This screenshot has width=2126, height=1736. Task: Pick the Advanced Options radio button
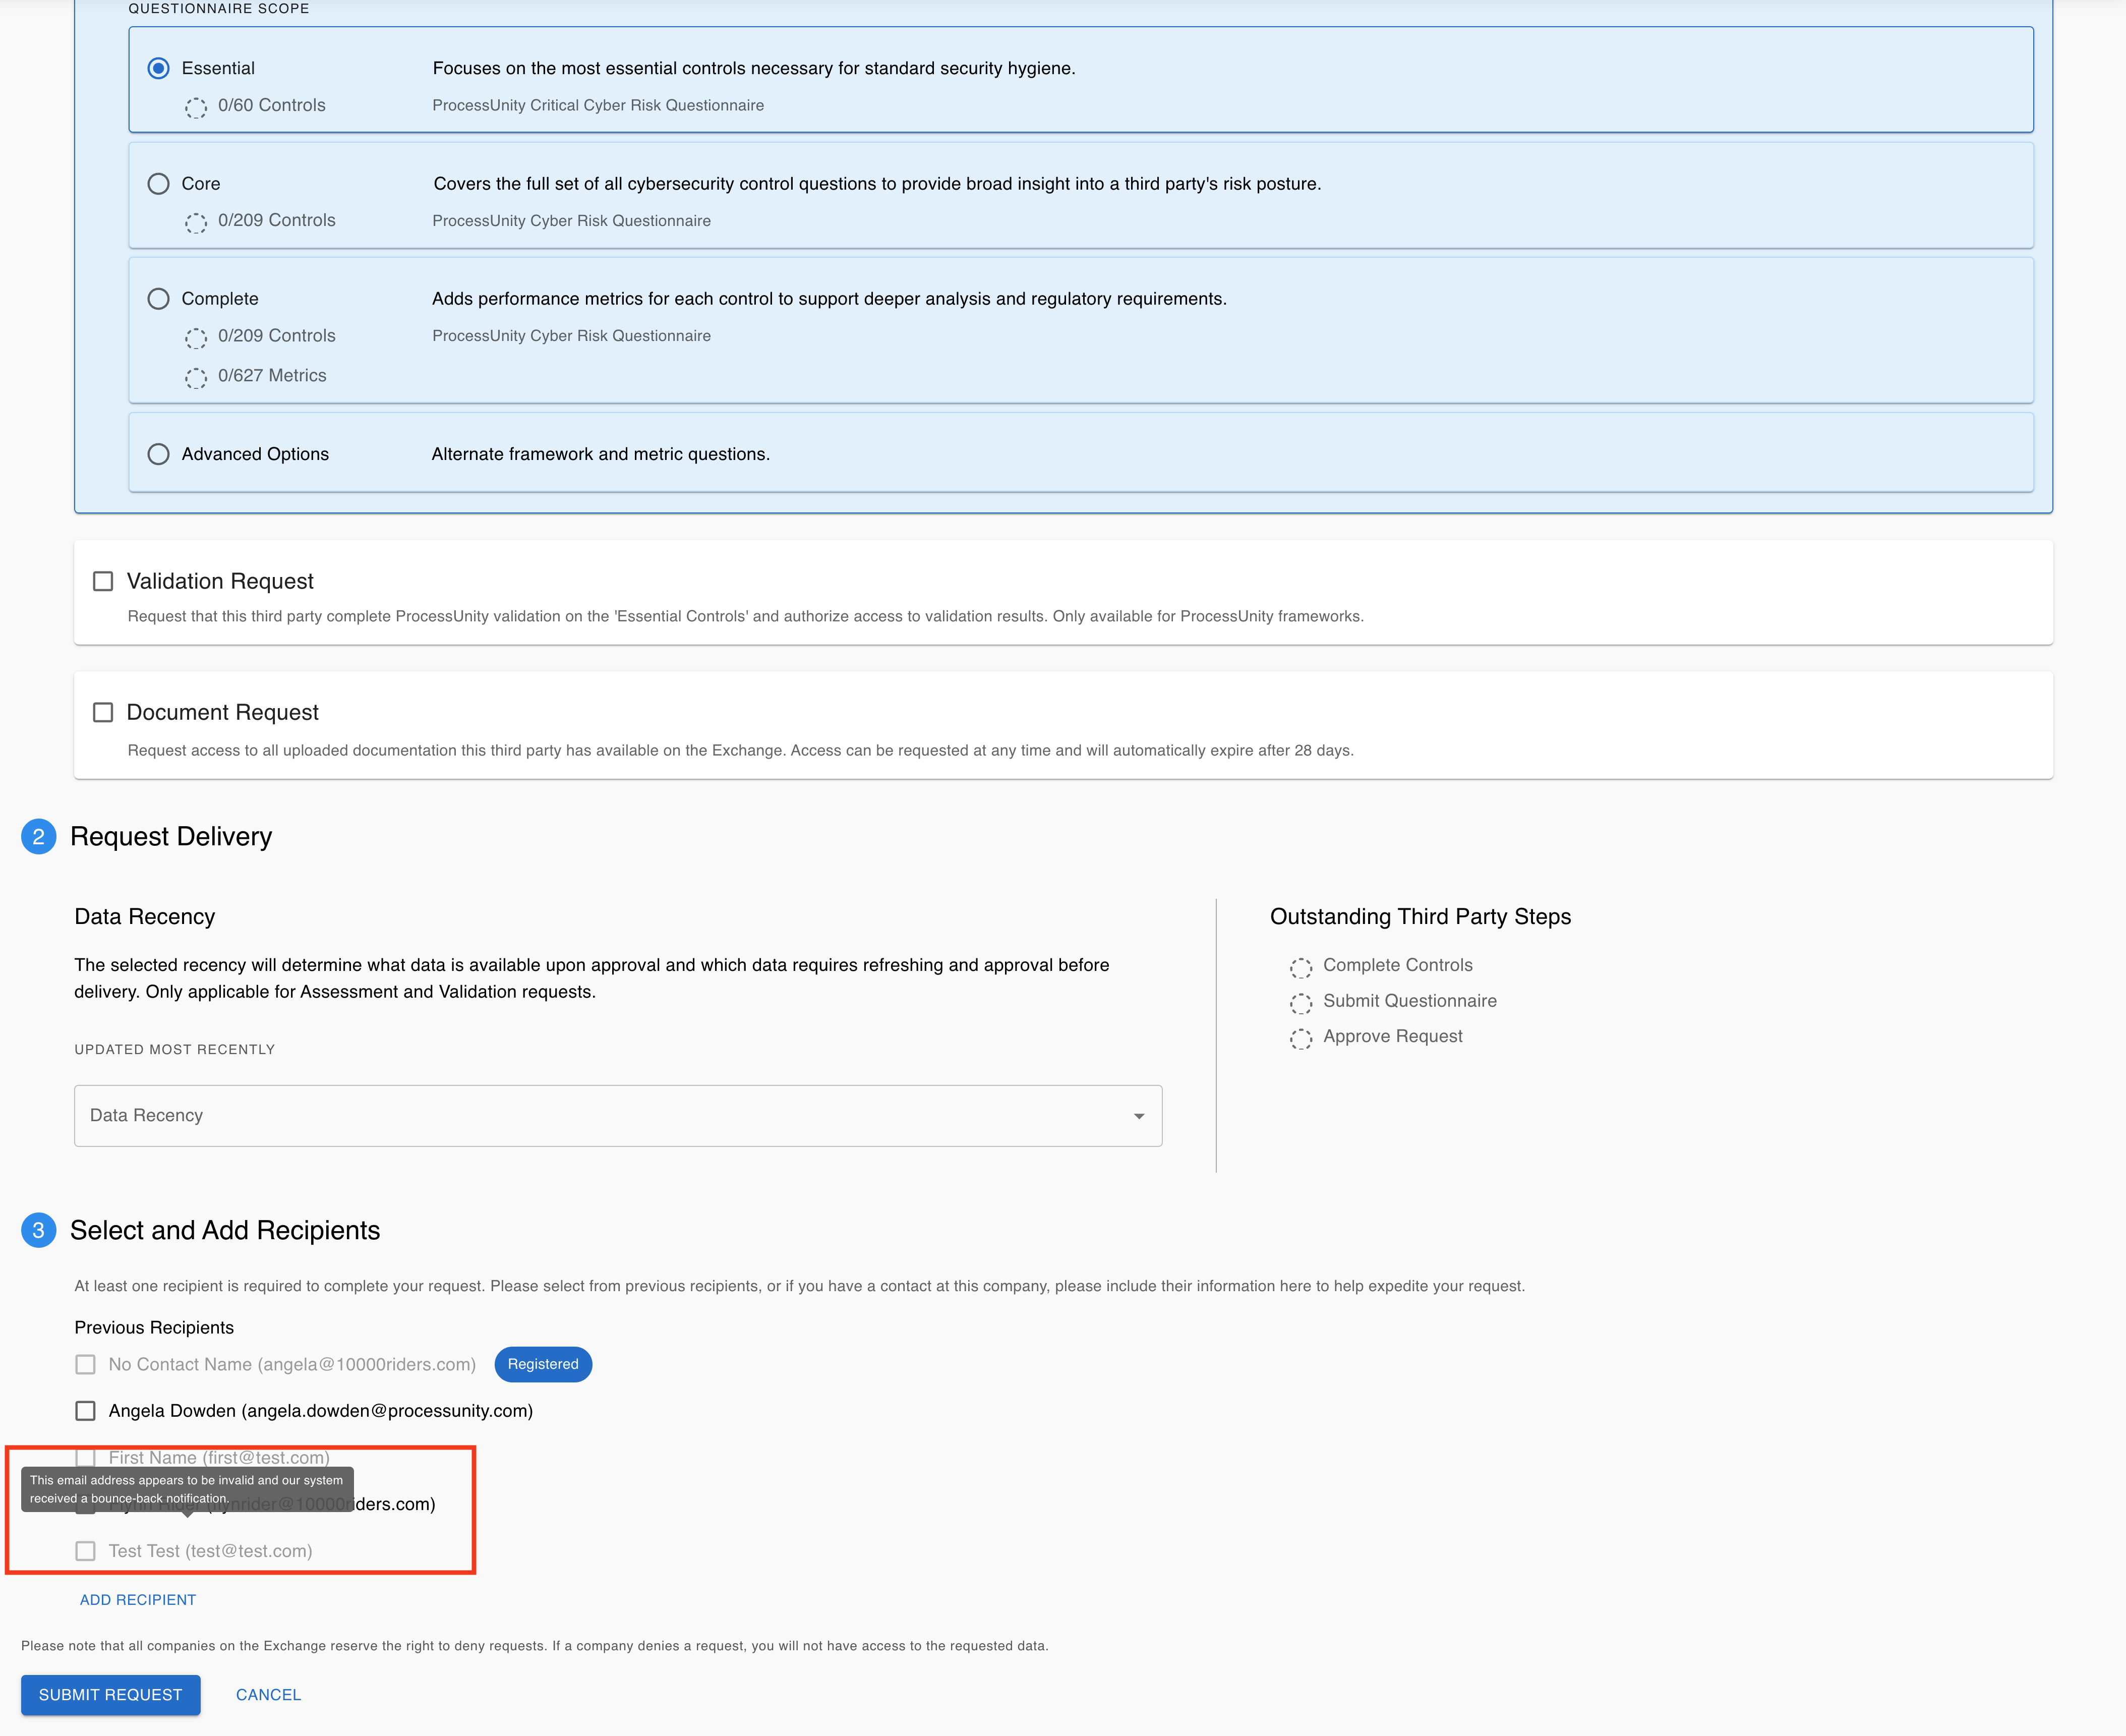coord(158,454)
